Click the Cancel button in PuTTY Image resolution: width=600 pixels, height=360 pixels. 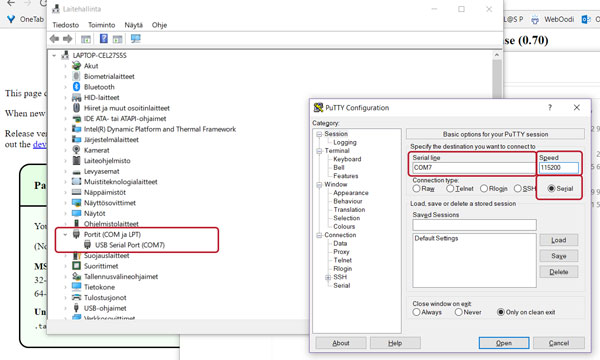coord(559,343)
